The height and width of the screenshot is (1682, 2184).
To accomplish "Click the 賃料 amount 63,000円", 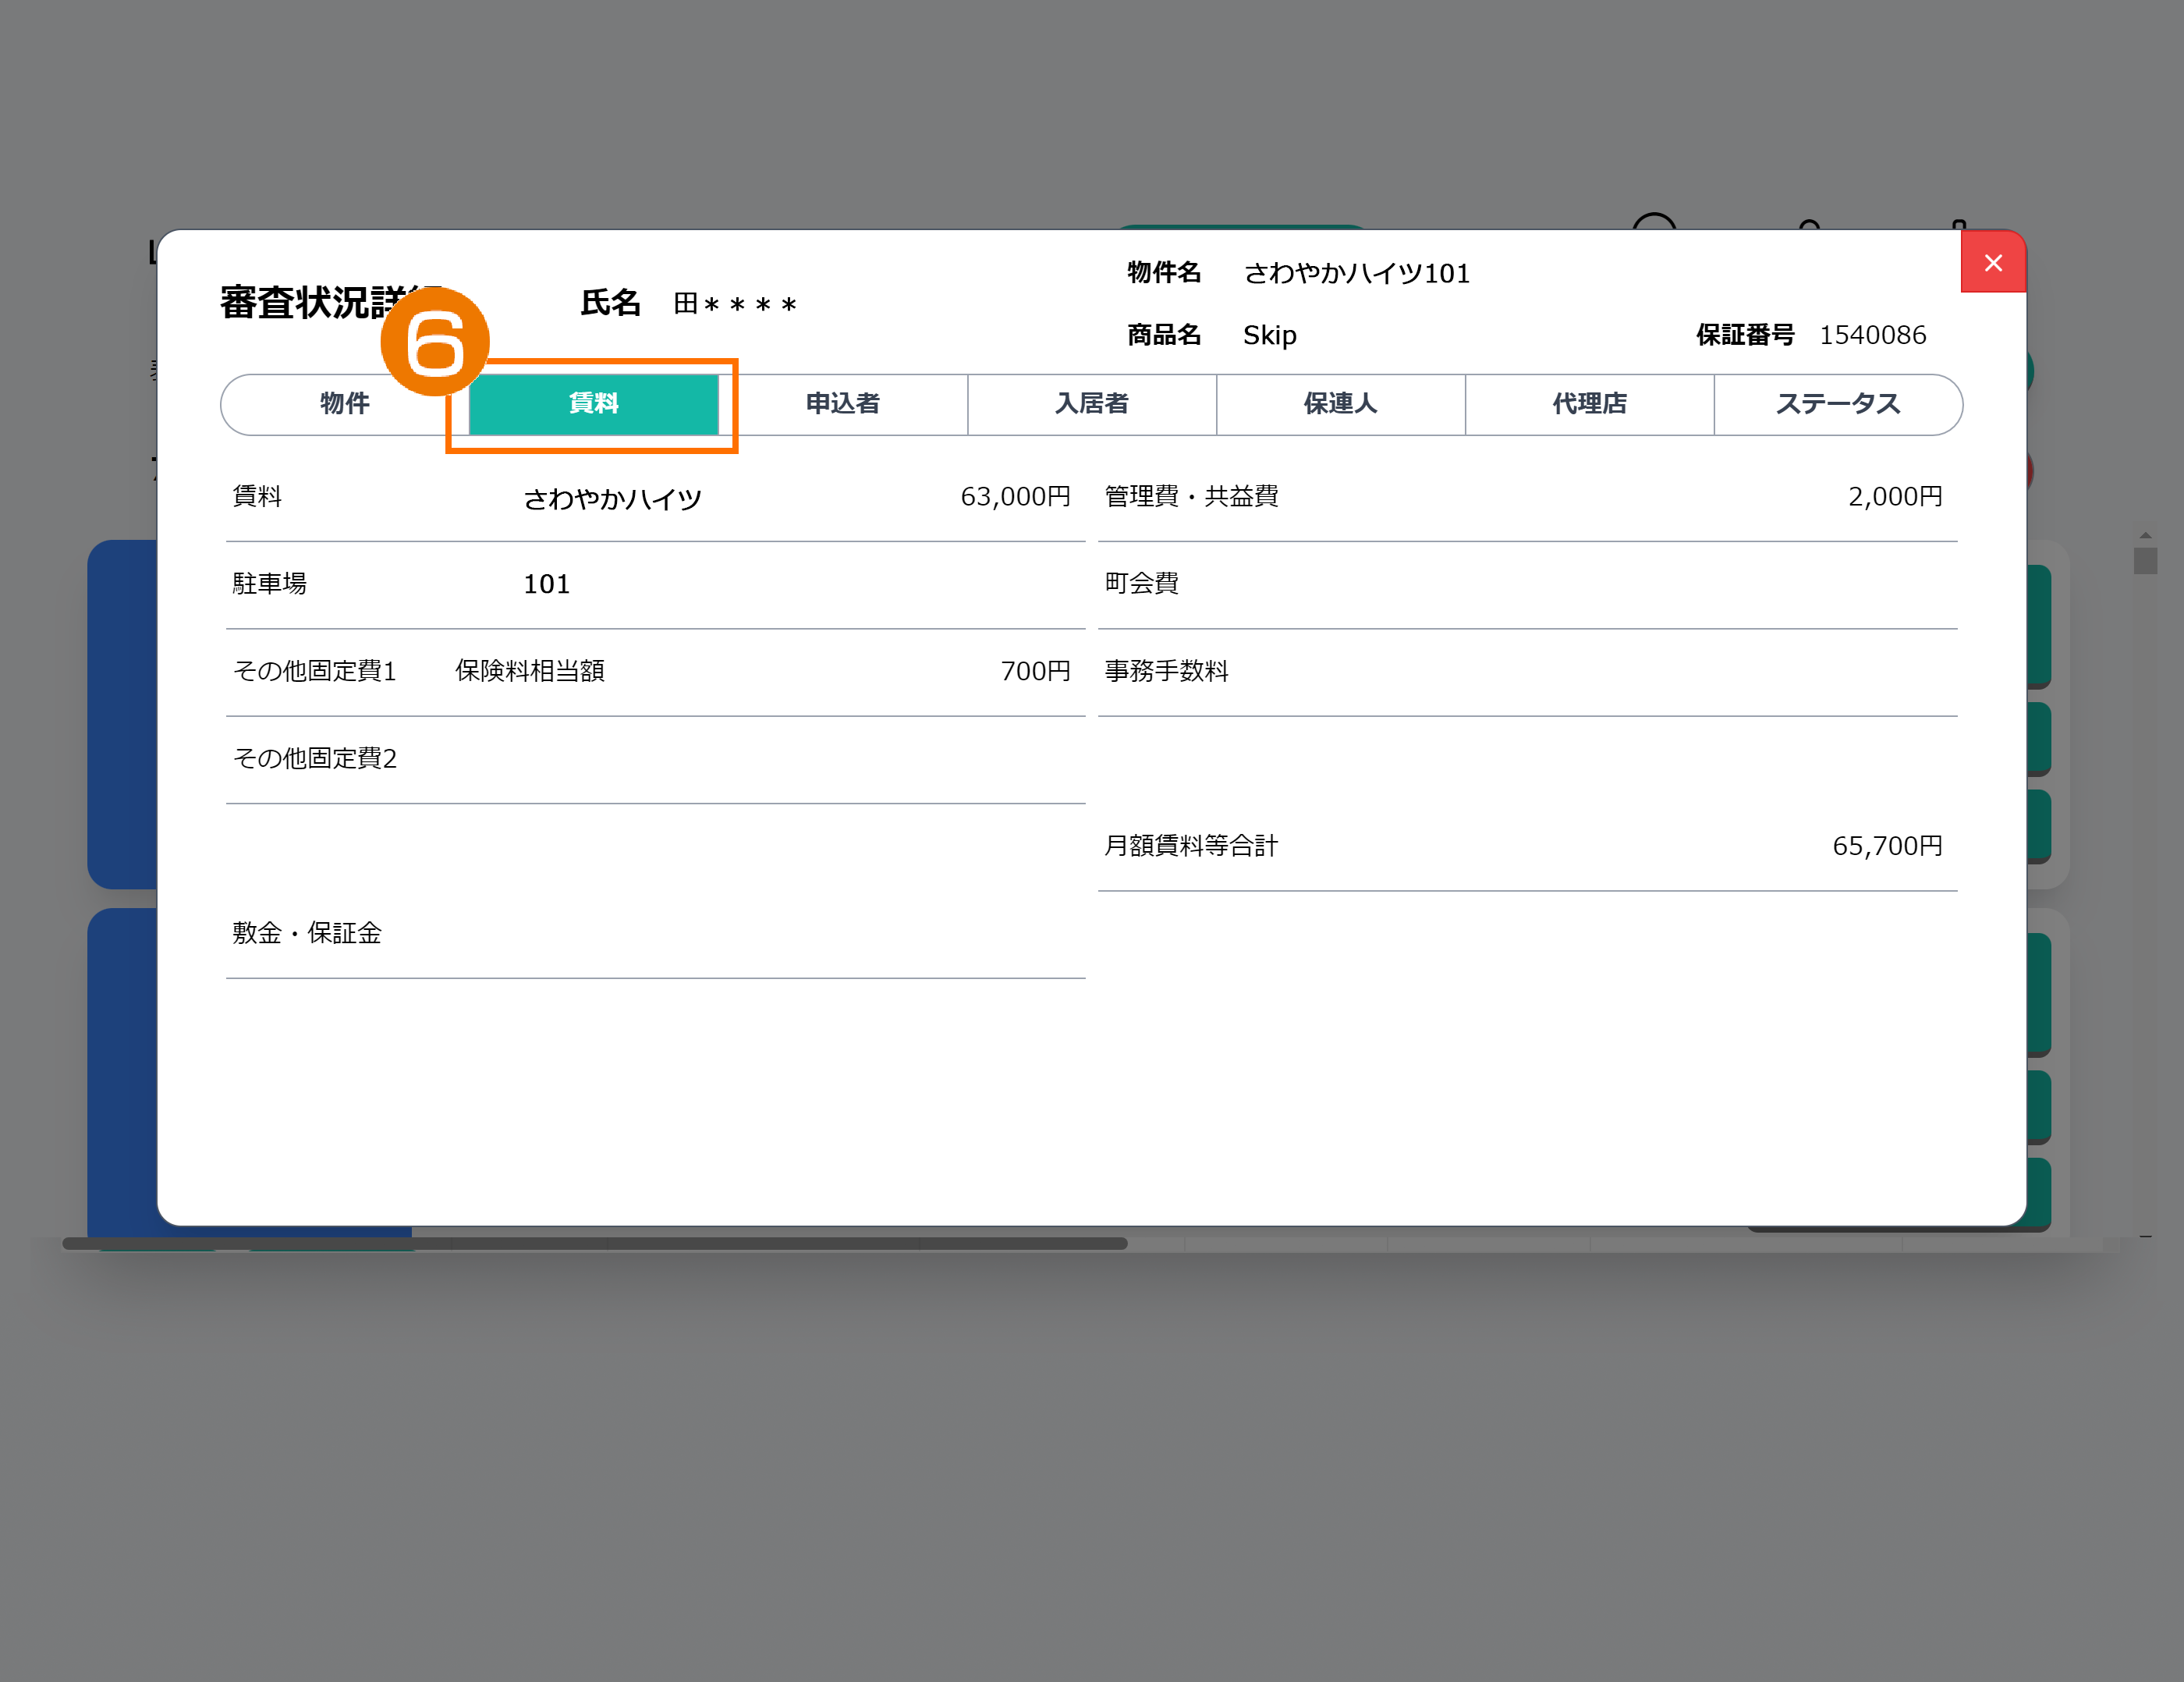I will coord(1014,497).
